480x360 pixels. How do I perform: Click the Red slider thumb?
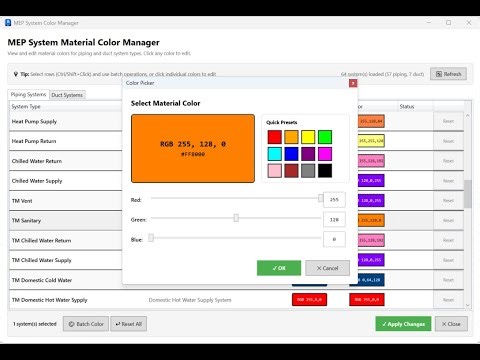(320, 198)
